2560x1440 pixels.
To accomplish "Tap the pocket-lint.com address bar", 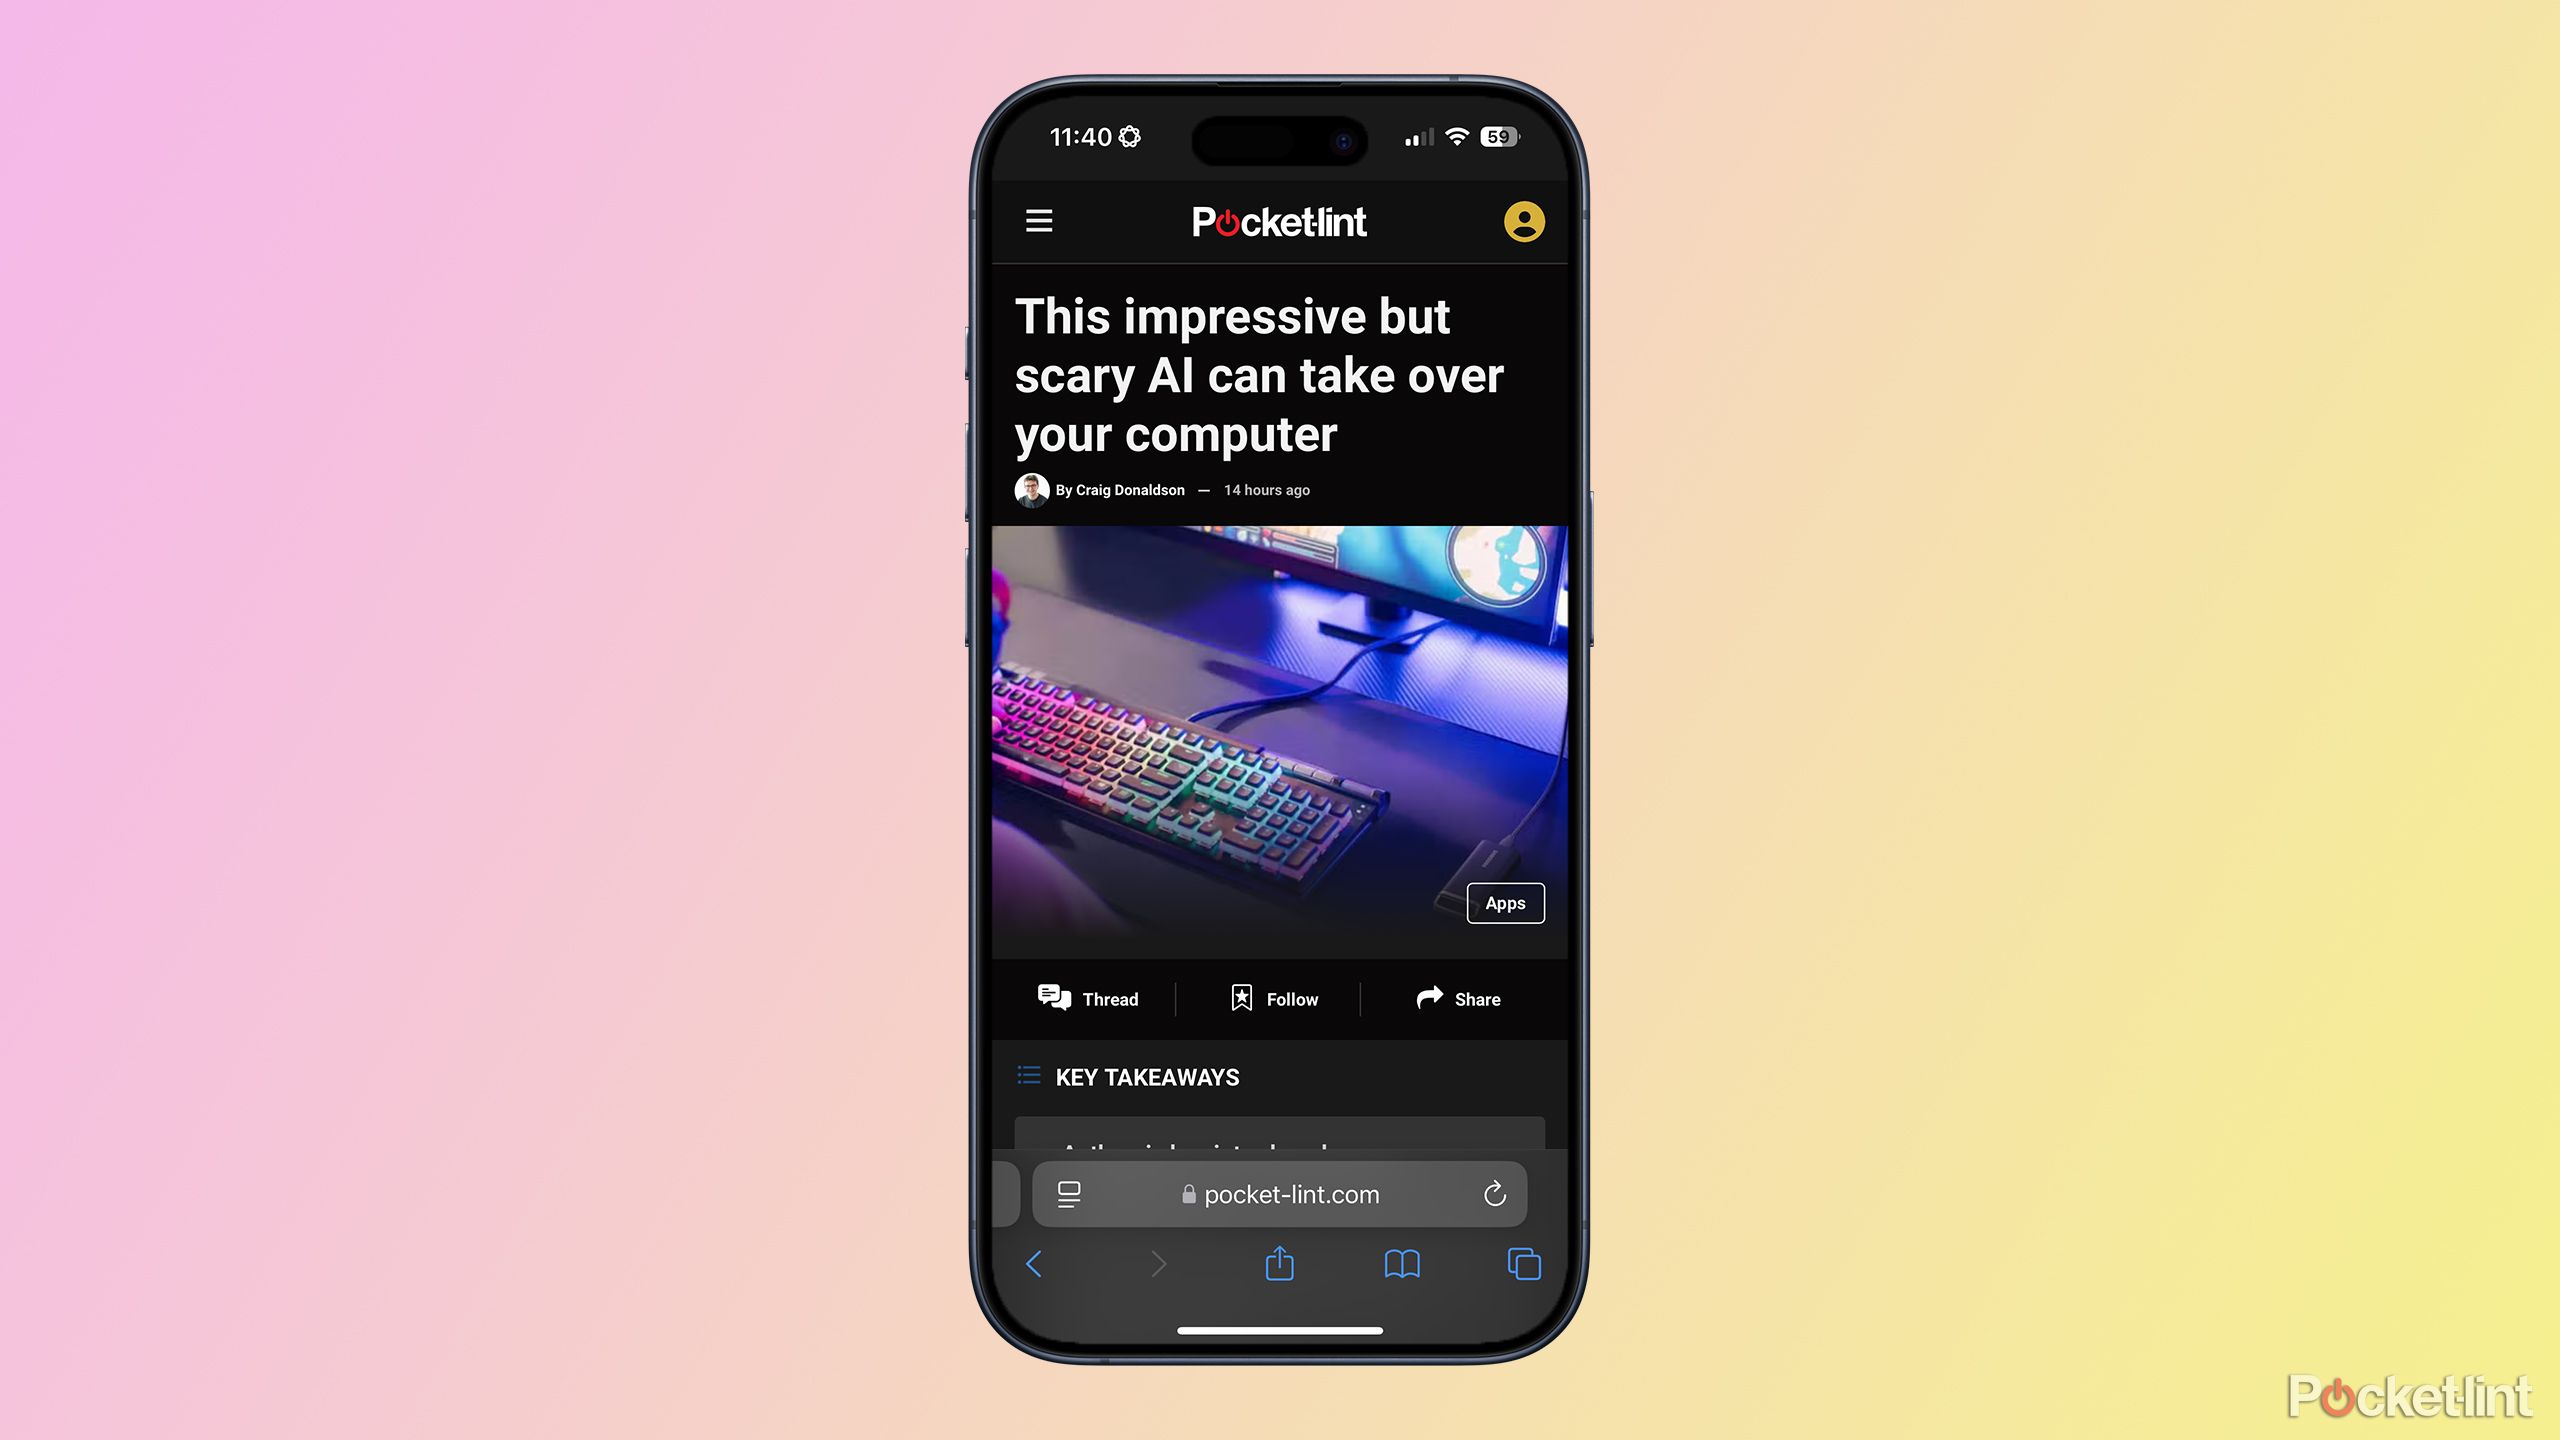I will pos(1280,1194).
